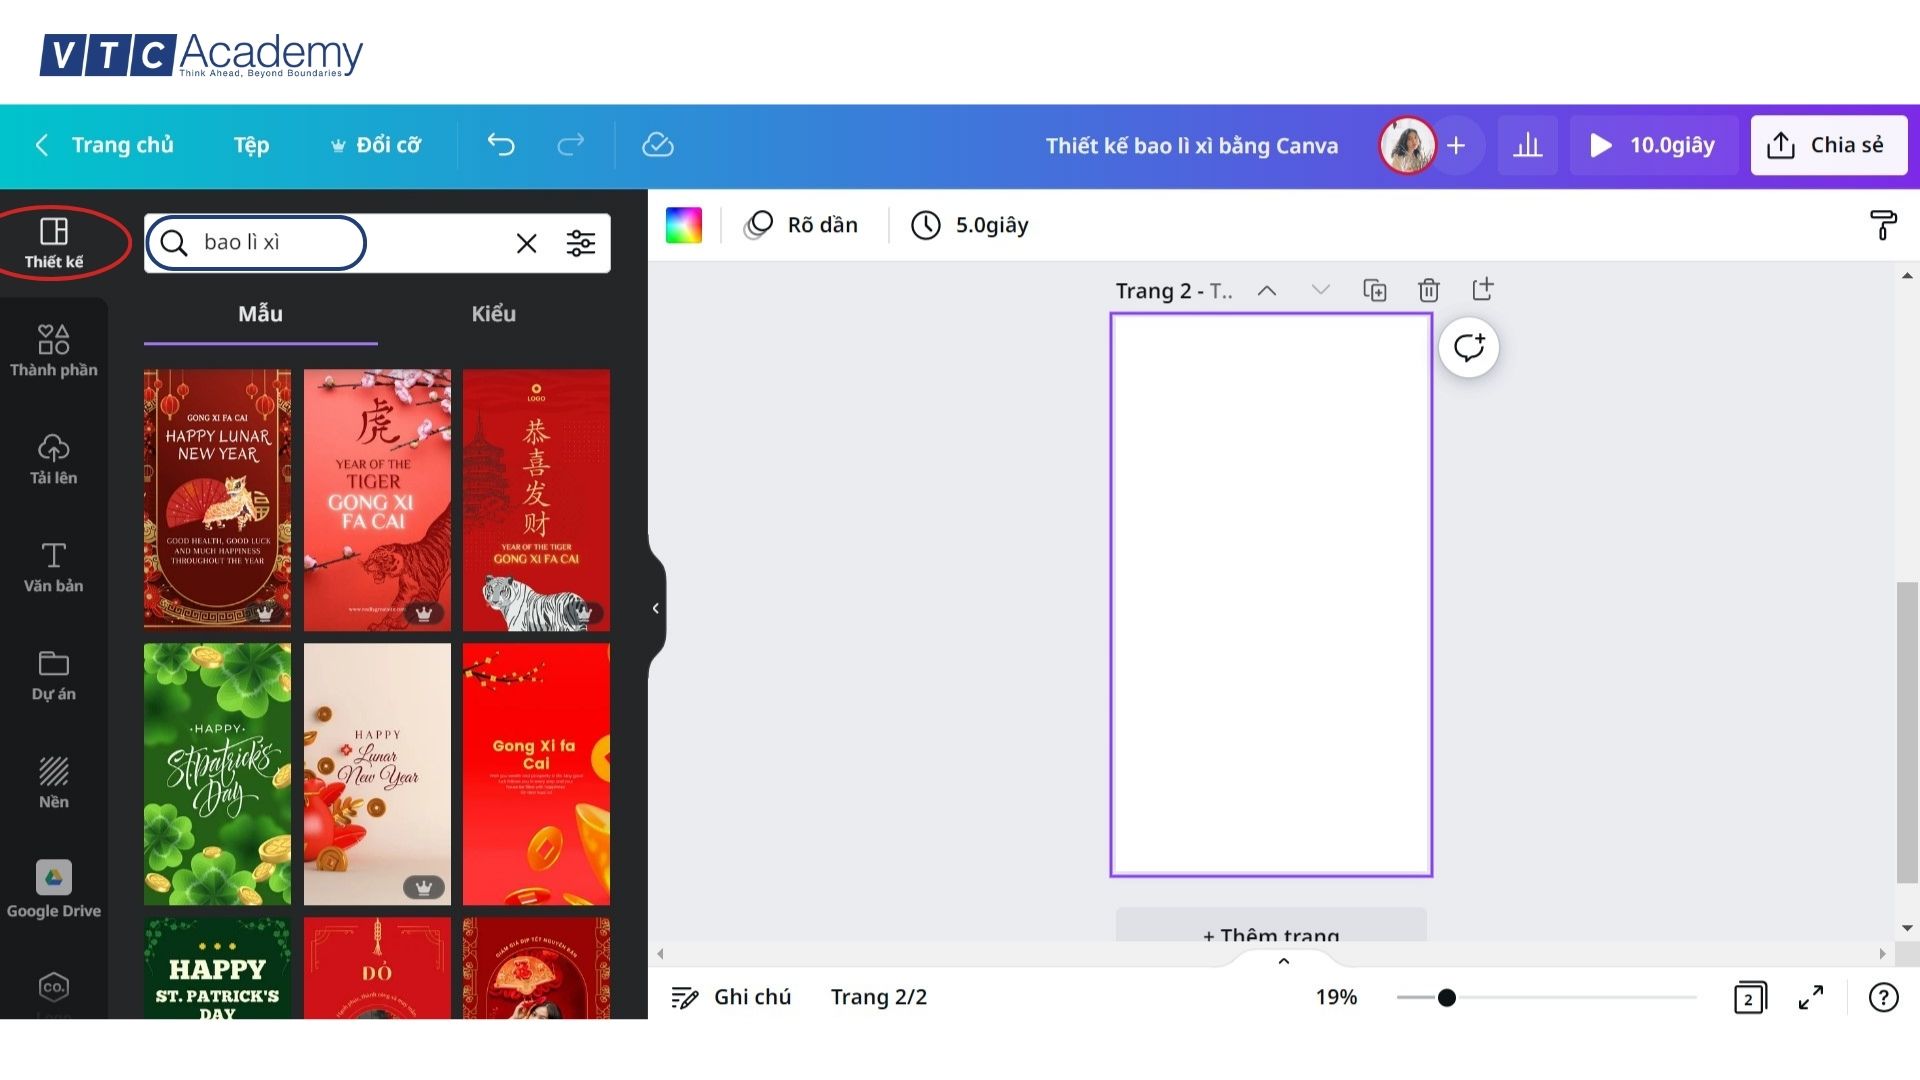
Task: Open the Thành phần panel
Action: pyautogui.click(x=54, y=350)
